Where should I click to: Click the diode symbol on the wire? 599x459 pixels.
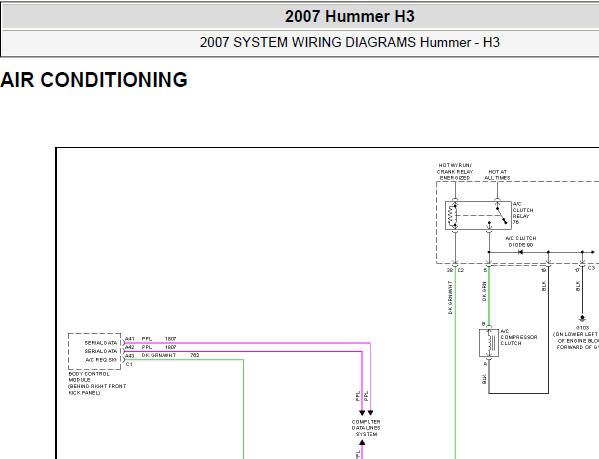520,252
